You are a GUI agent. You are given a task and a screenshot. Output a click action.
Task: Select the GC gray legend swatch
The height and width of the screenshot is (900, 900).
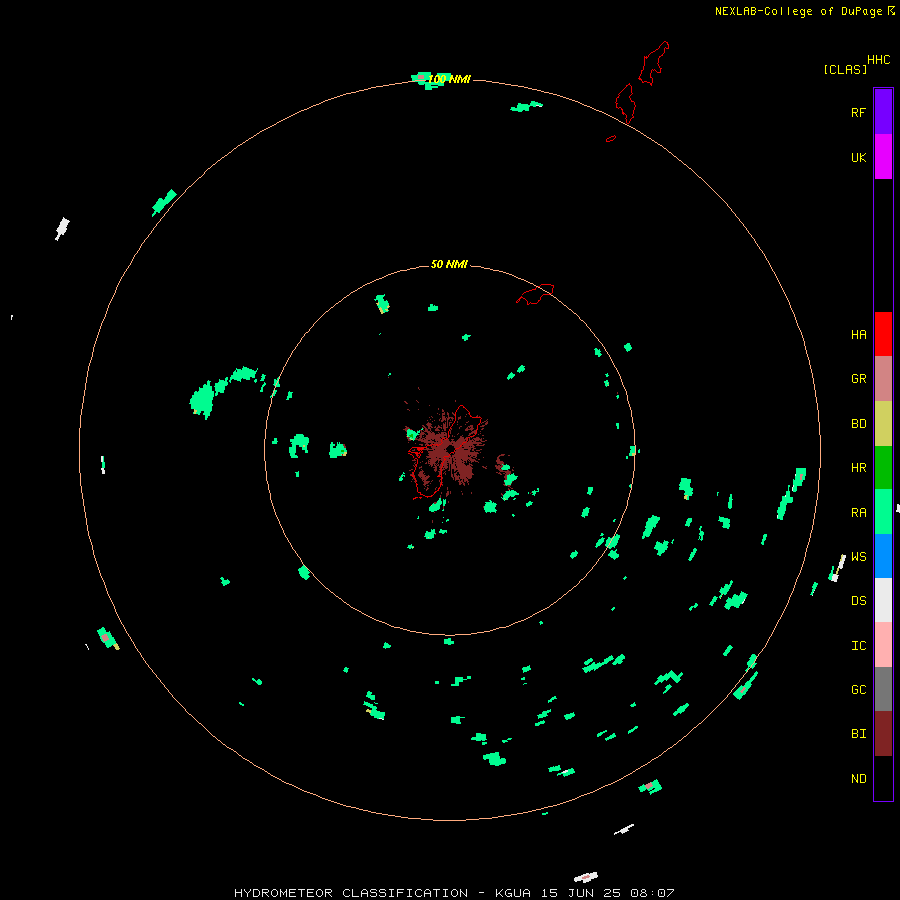883,689
